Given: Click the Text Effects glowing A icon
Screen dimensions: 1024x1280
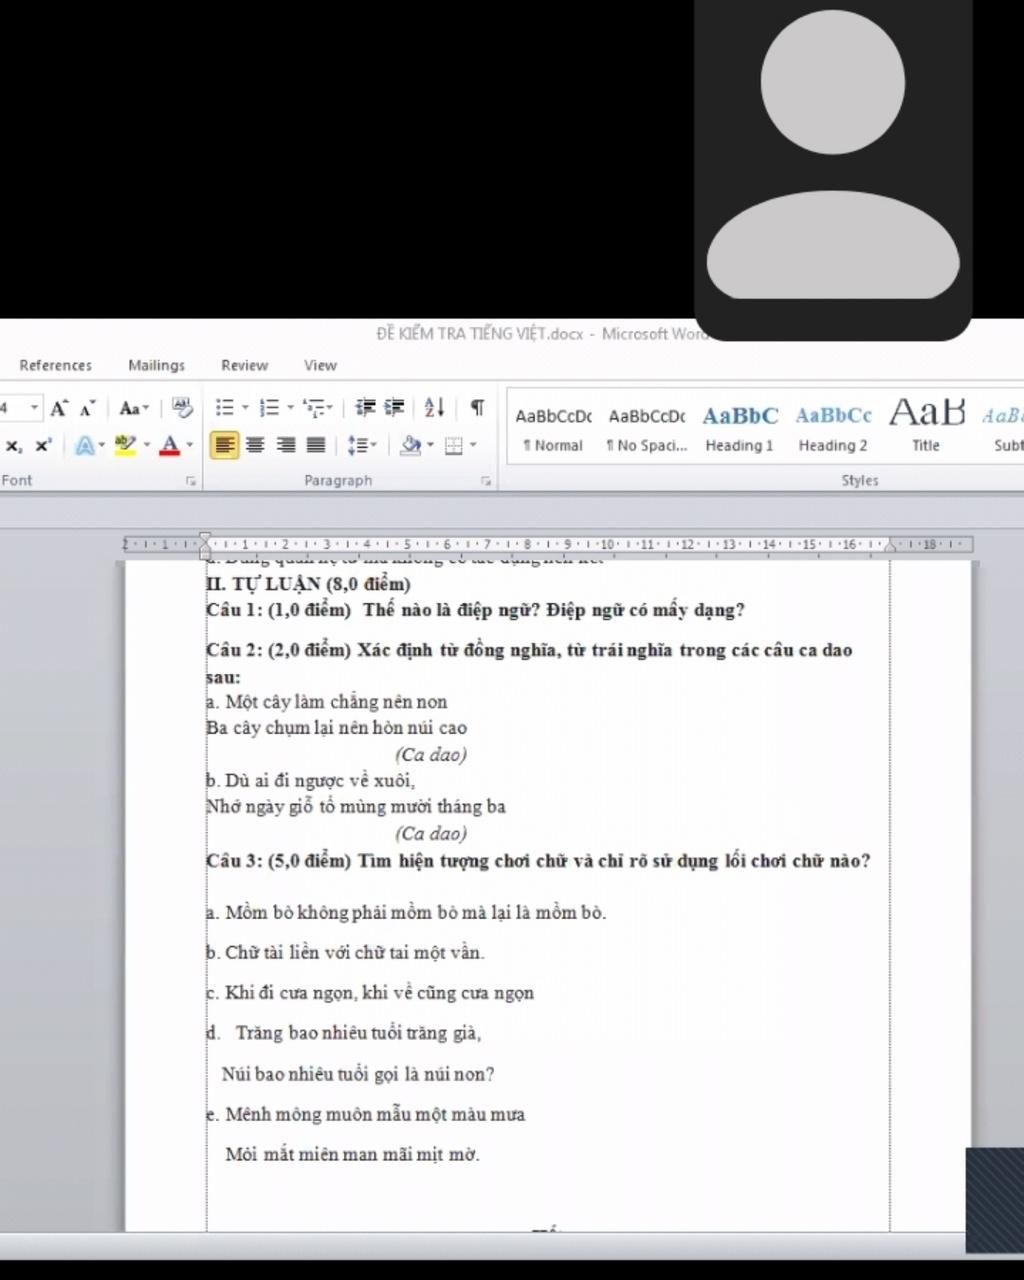Looking at the screenshot, I should (85, 446).
